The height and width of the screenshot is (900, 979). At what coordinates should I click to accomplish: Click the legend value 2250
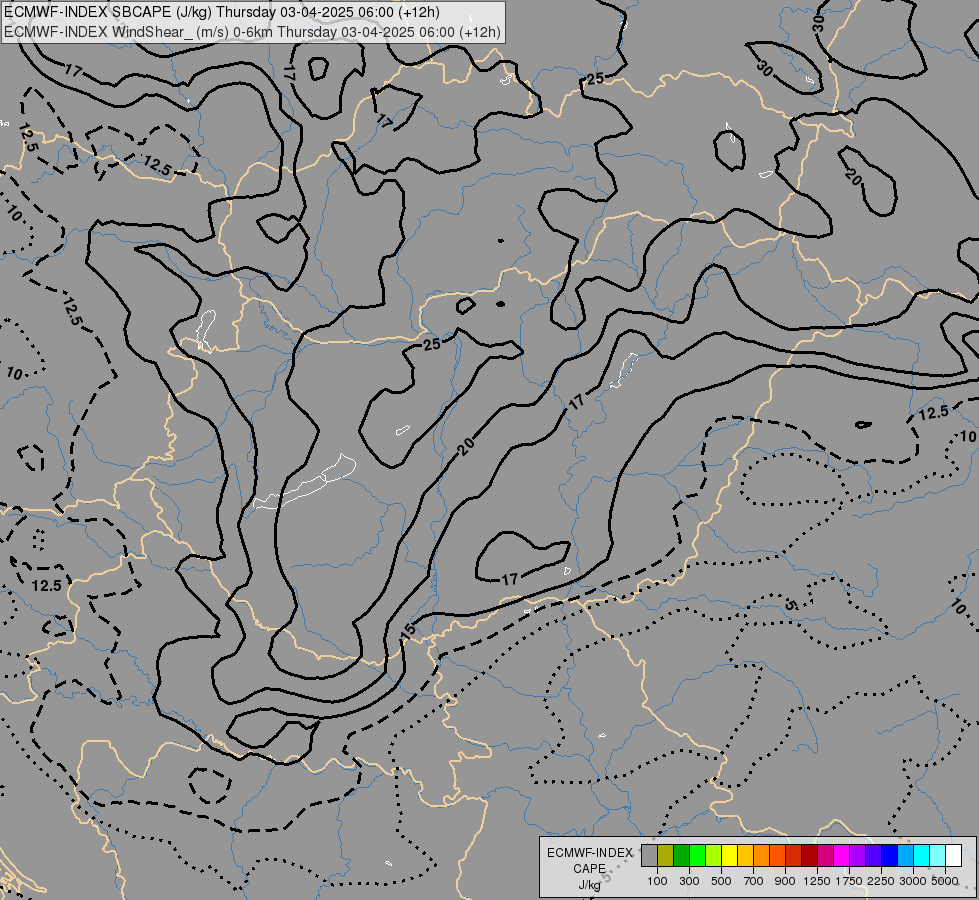pyautogui.click(x=881, y=881)
